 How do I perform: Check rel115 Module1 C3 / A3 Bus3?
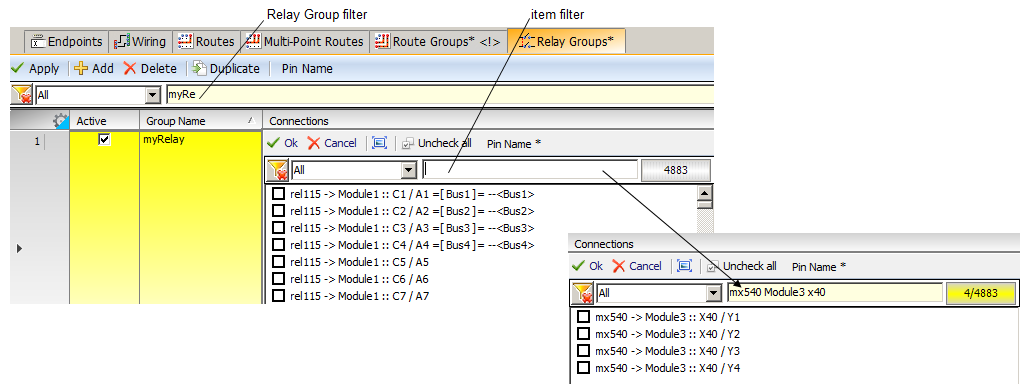[278, 227]
